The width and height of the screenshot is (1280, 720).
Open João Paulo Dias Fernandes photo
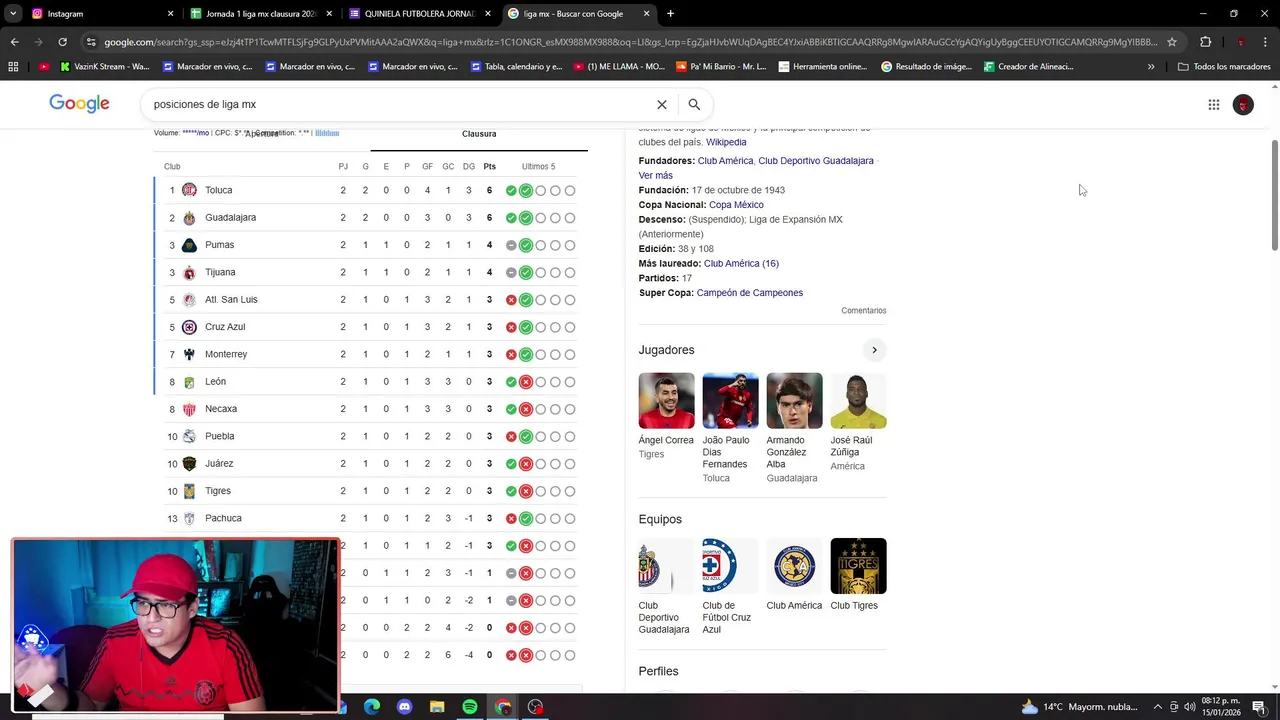point(731,401)
